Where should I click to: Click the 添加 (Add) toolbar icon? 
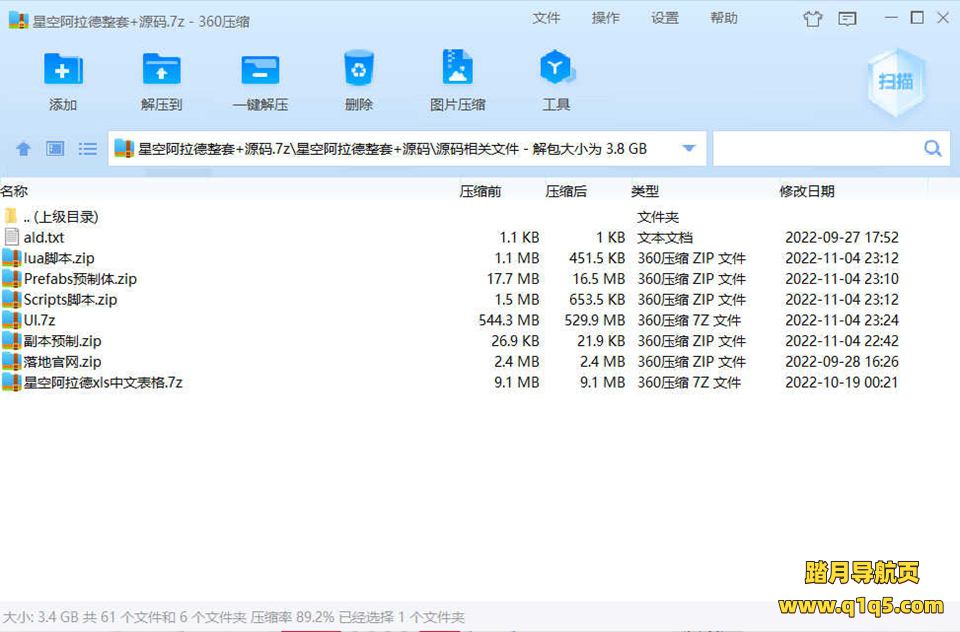(x=63, y=70)
